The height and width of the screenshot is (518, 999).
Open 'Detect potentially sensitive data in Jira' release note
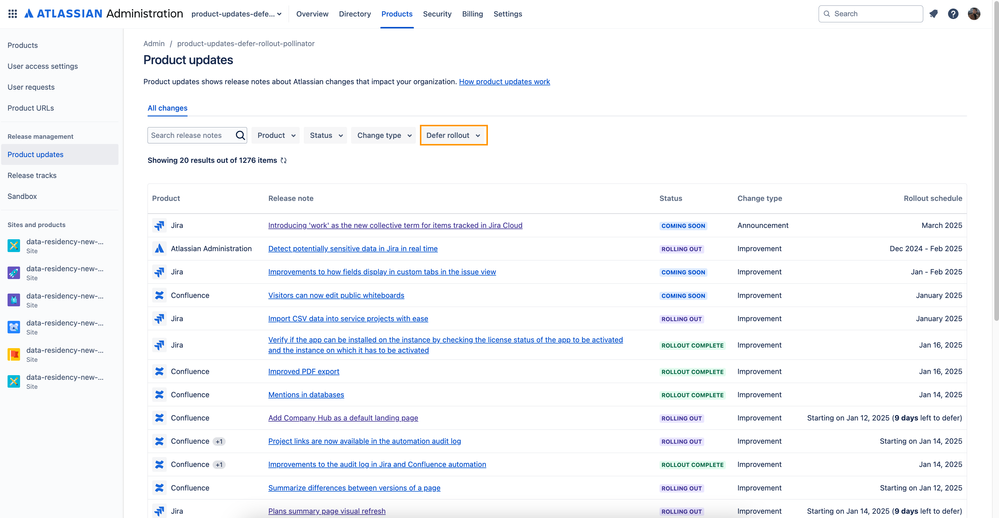[353, 248]
